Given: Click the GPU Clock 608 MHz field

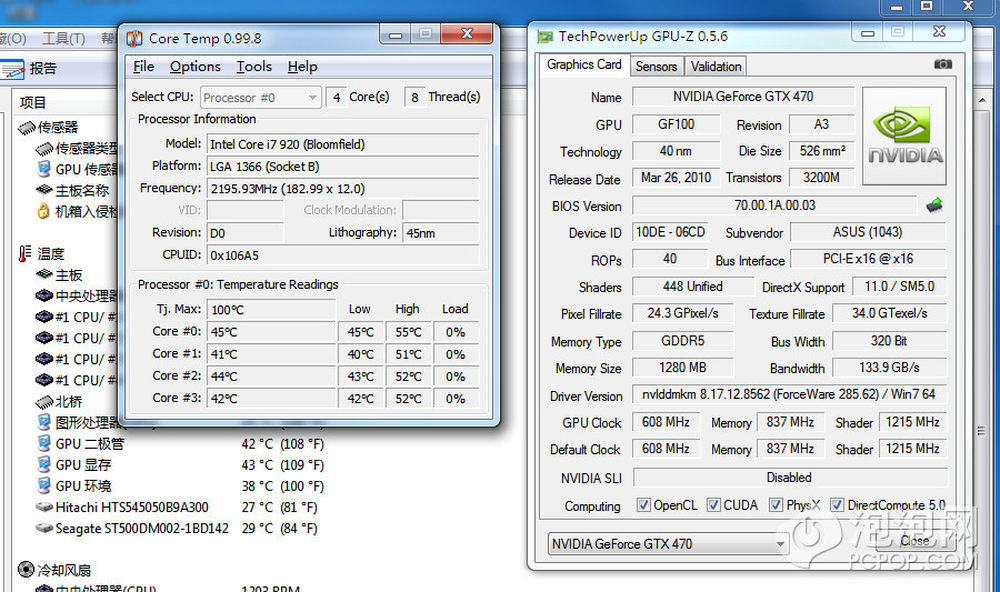Looking at the screenshot, I should pyautogui.click(x=666, y=422).
